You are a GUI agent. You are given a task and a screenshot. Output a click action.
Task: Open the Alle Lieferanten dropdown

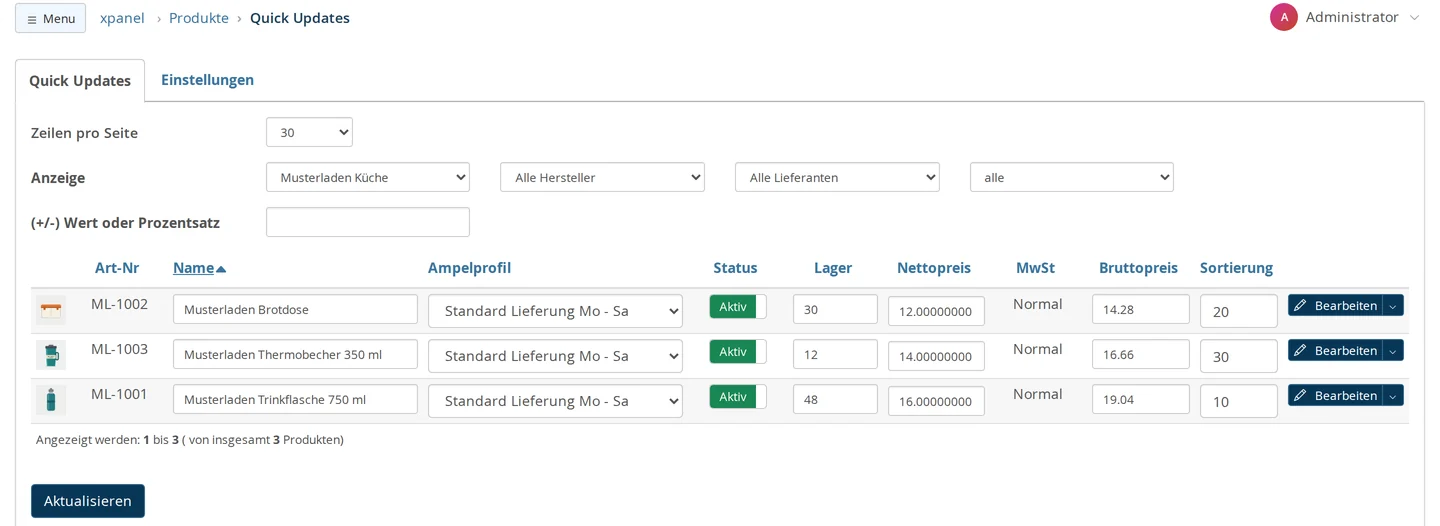(x=837, y=177)
